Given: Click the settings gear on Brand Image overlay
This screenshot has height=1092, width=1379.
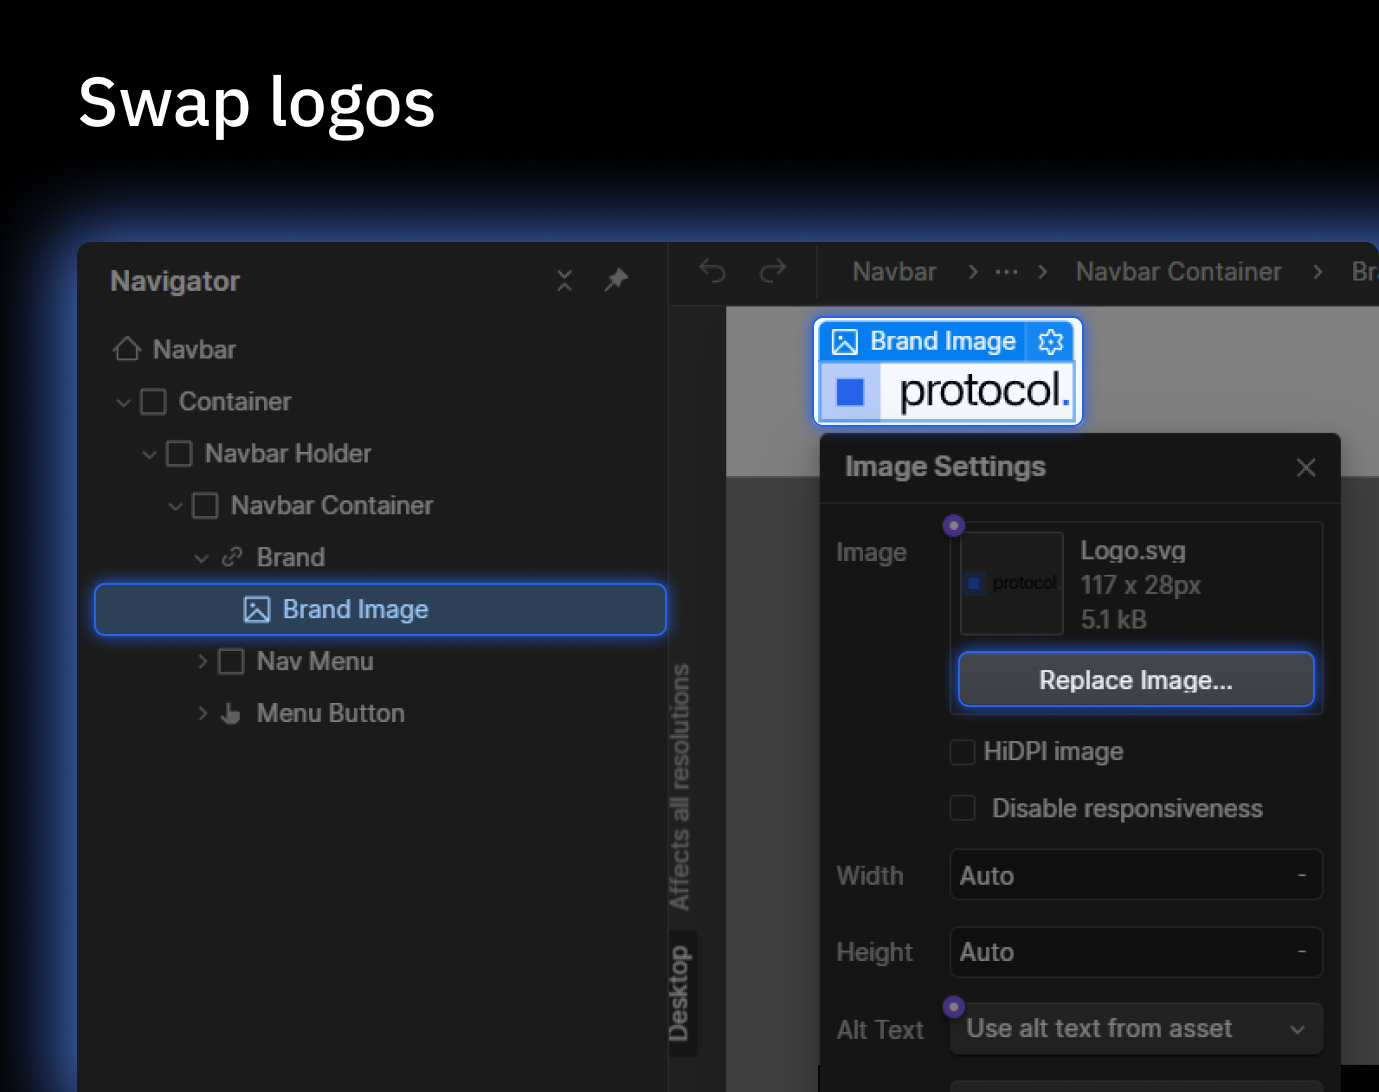Looking at the screenshot, I should pyautogui.click(x=1050, y=341).
